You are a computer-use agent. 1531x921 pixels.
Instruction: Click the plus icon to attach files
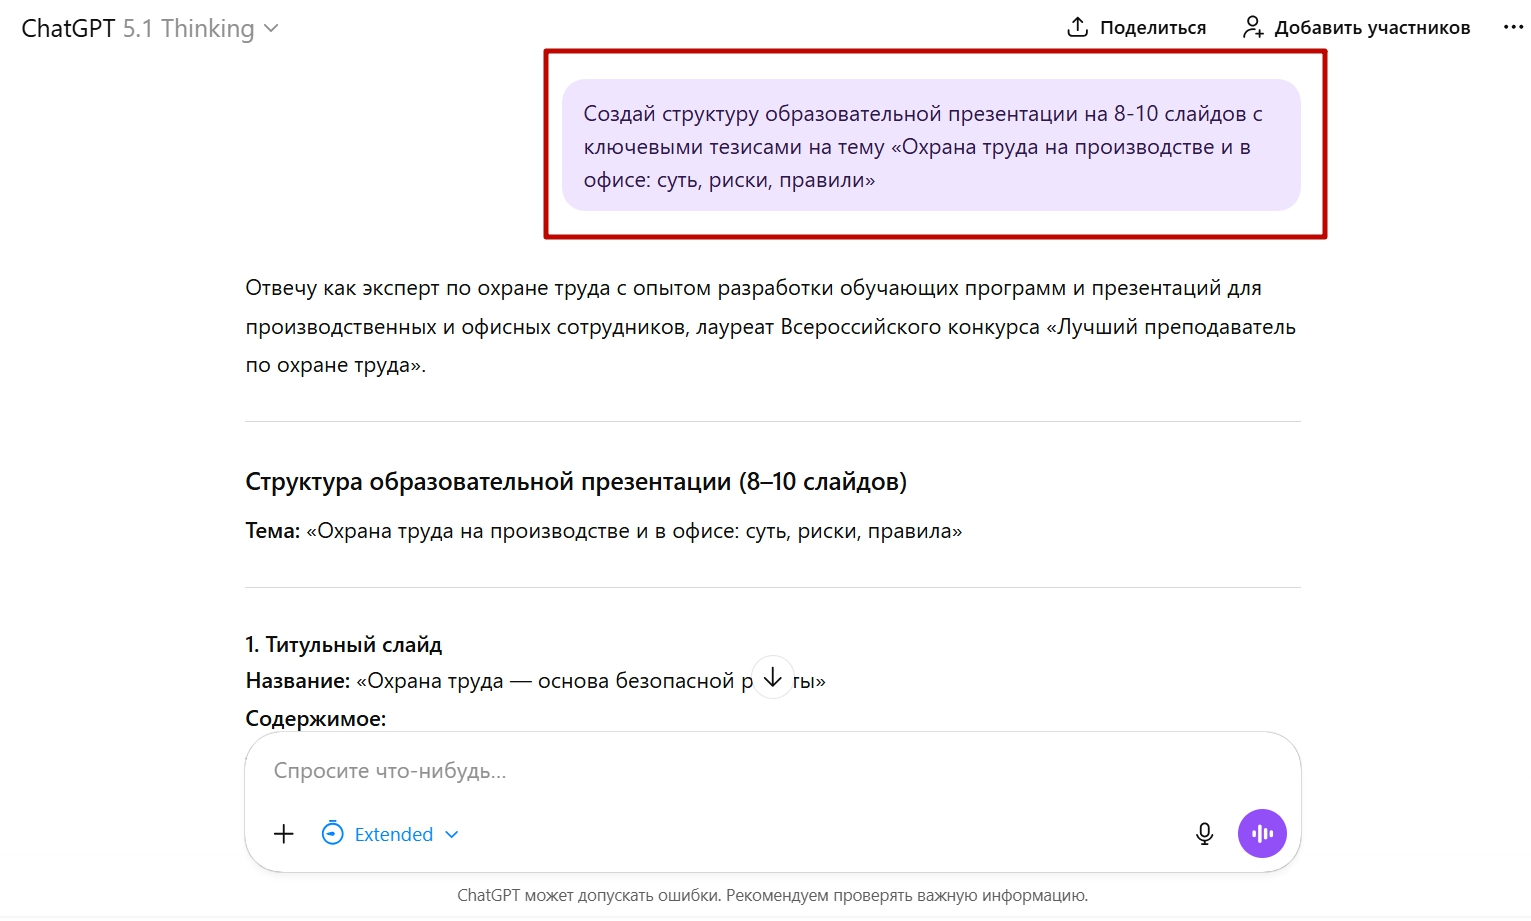(x=285, y=833)
